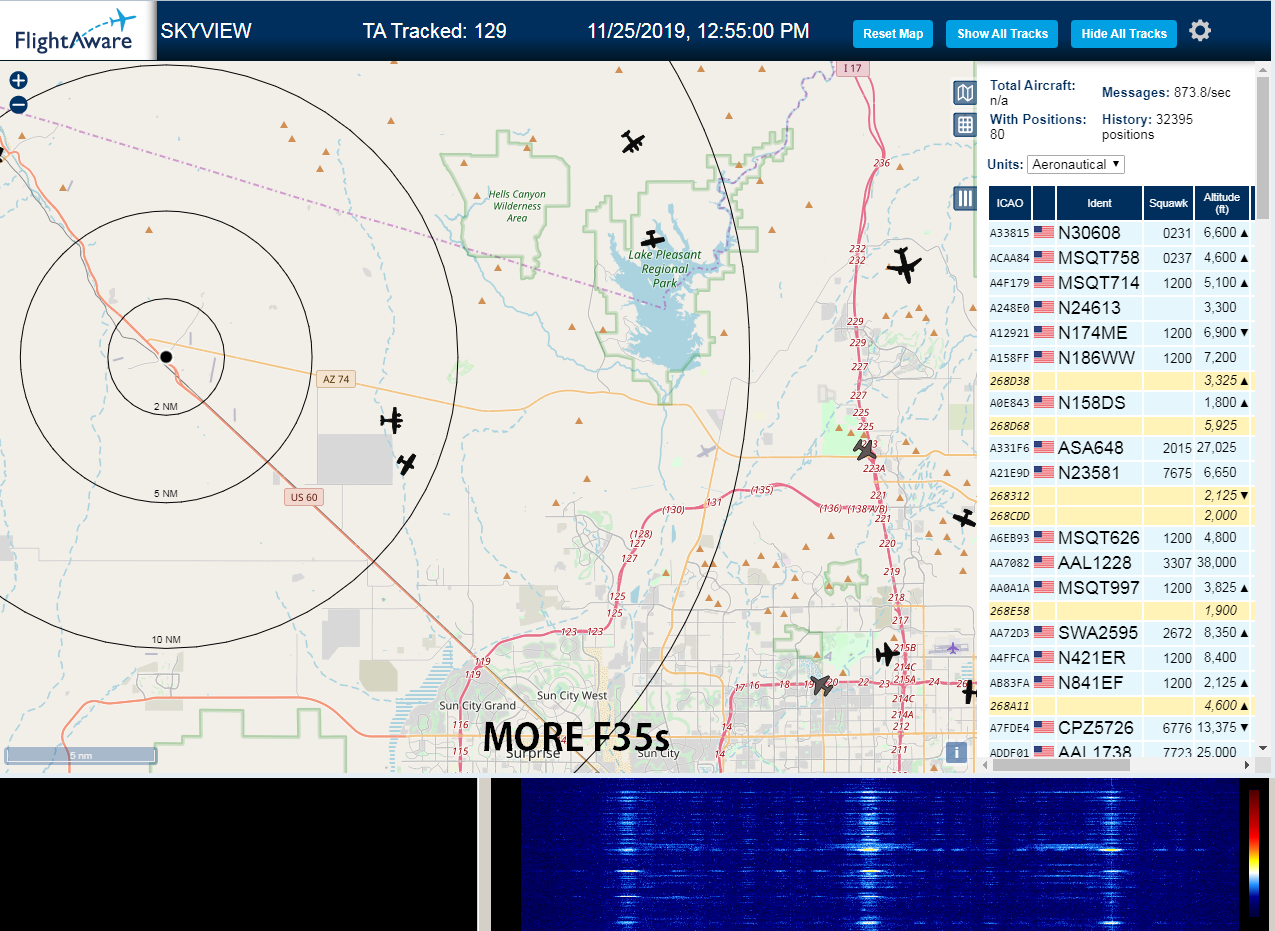Select small purple aircraft icon at right

(x=953, y=648)
